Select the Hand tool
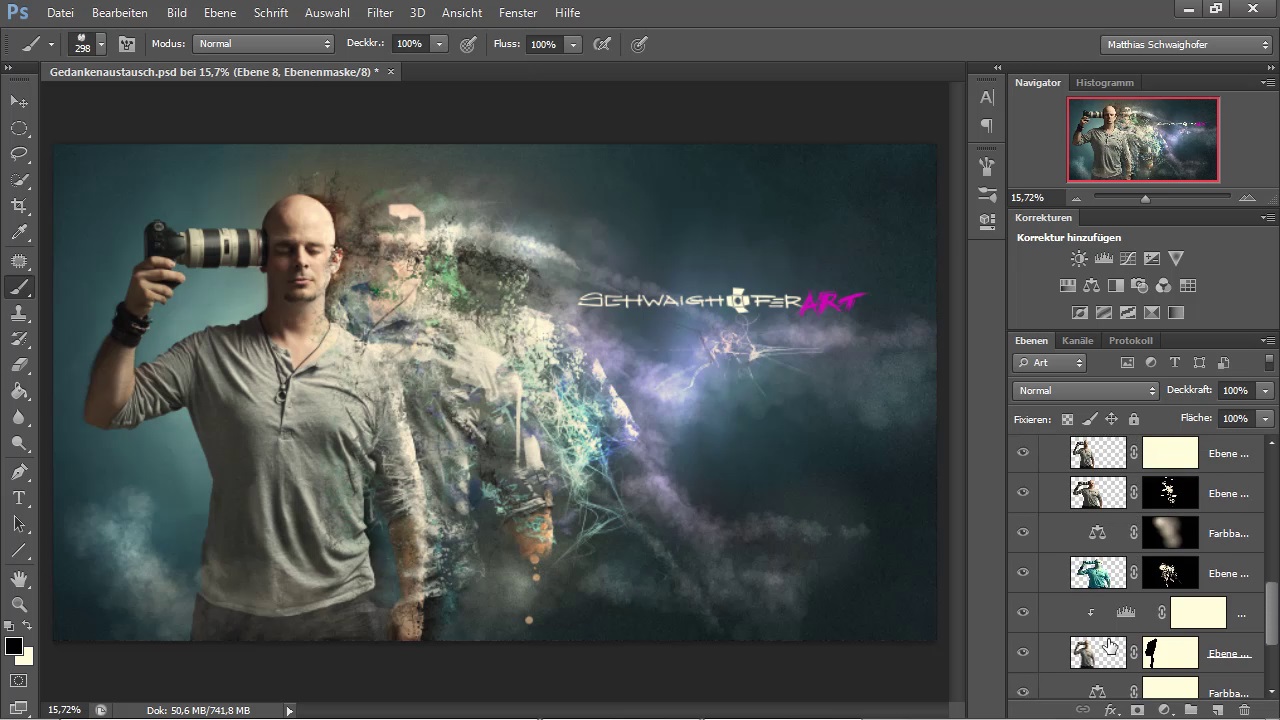The image size is (1280, 720). click(x=19, y=578)
